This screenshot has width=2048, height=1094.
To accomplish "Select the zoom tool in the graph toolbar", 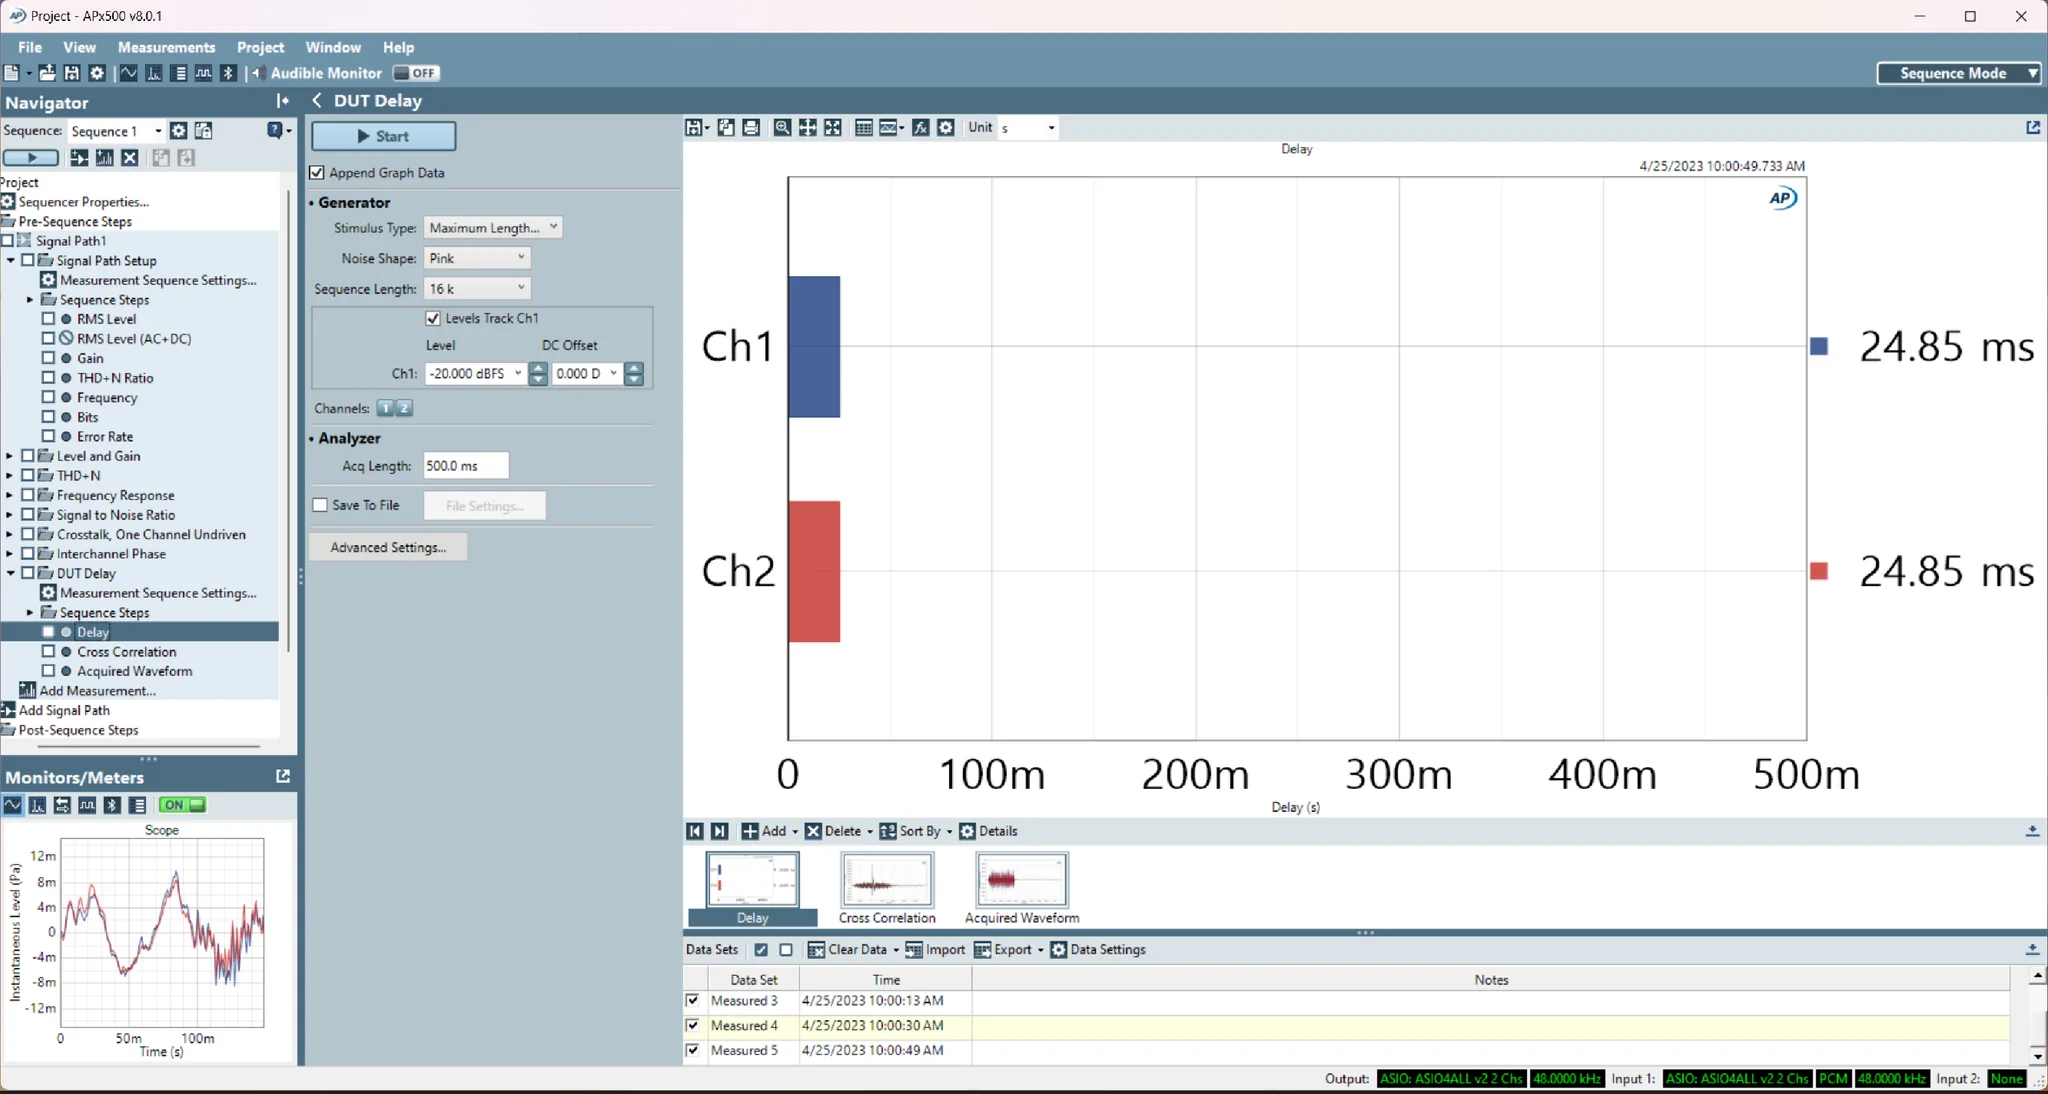I will [780, 127].
